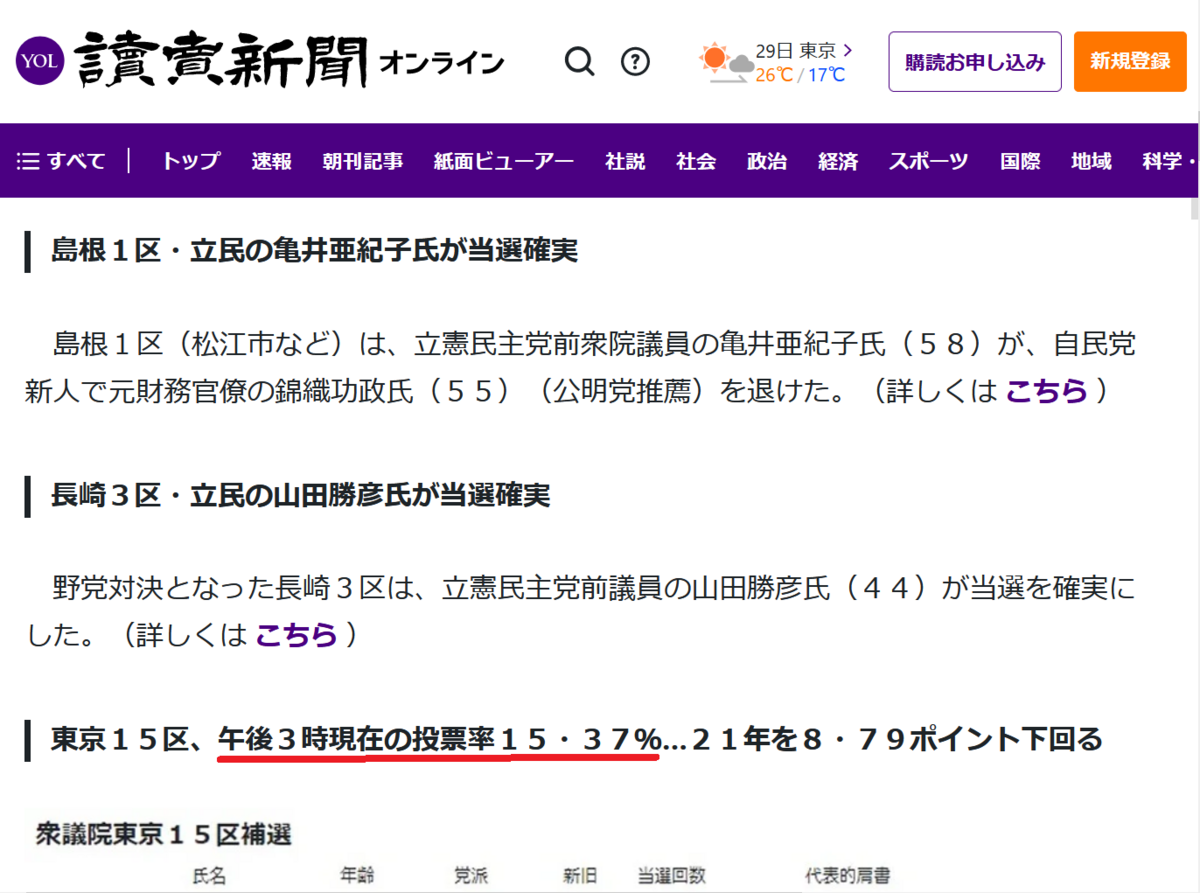Follow こちら link in 長崎3区 paragraph
1200x893 pixels.
(x=297, y=634)
